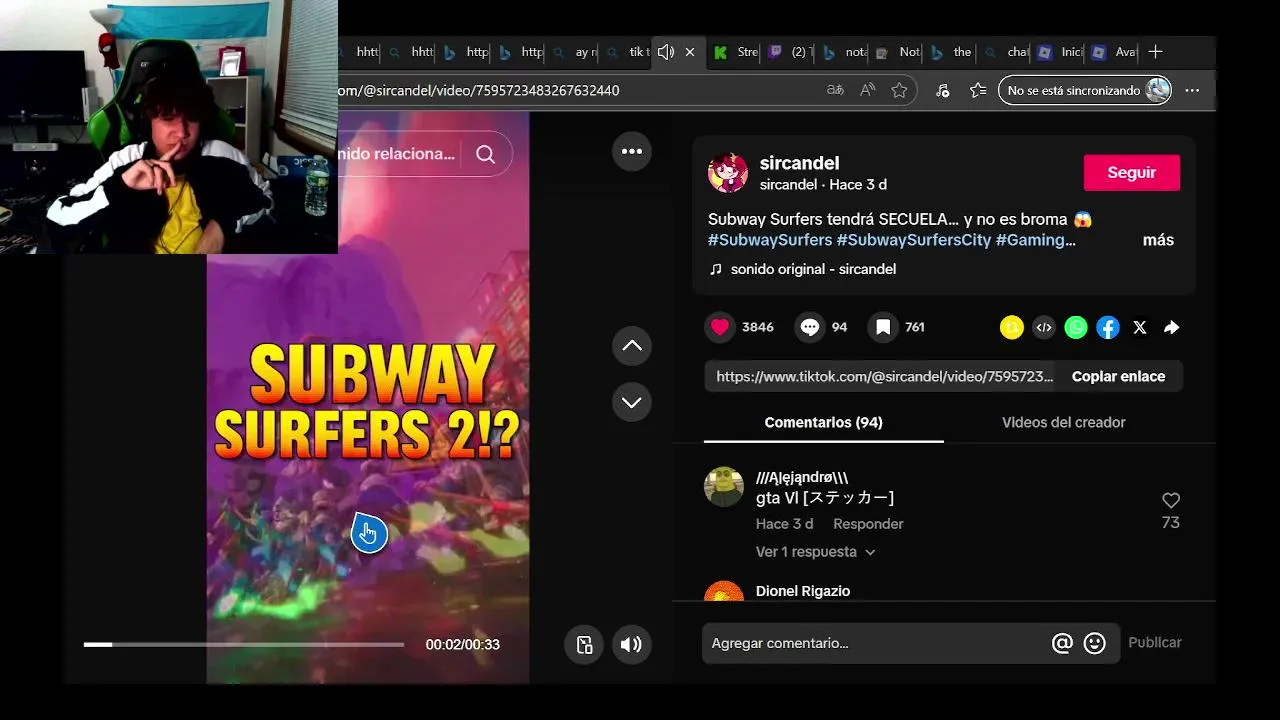
Task: Share the video to WhatsApp
Action: click(1076, 327)
